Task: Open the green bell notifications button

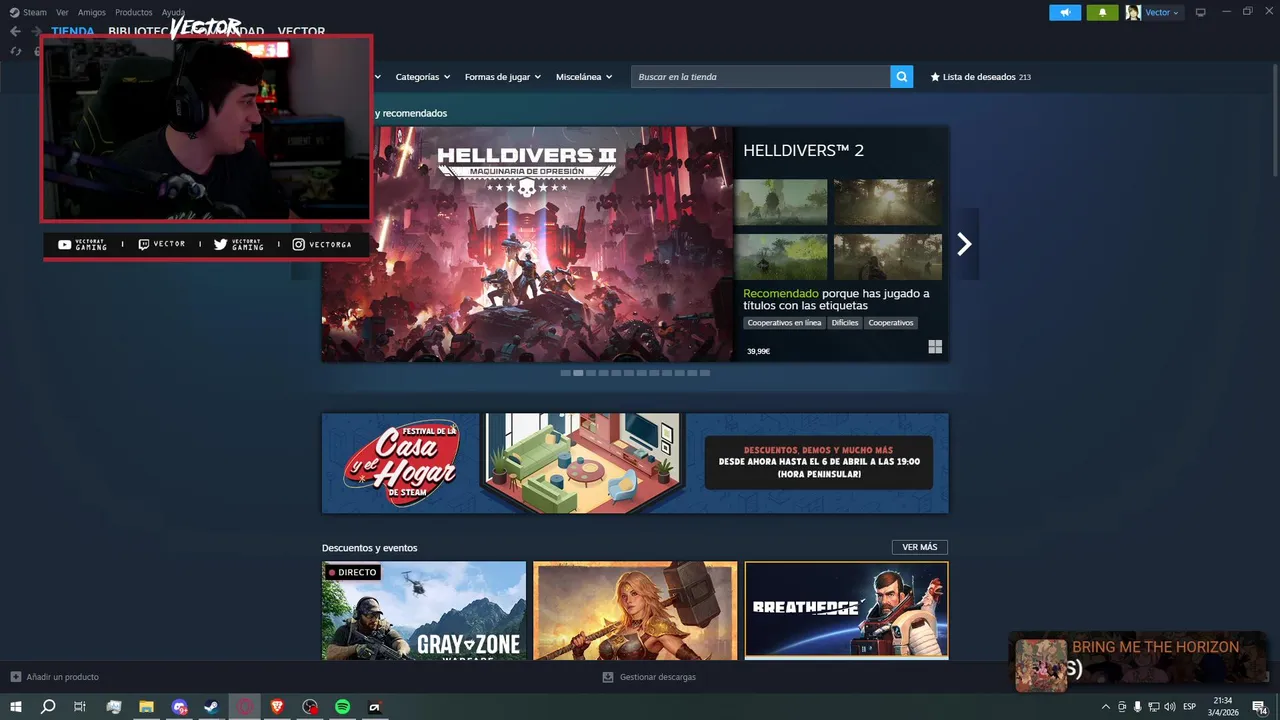Action: tap(1102, 12)
